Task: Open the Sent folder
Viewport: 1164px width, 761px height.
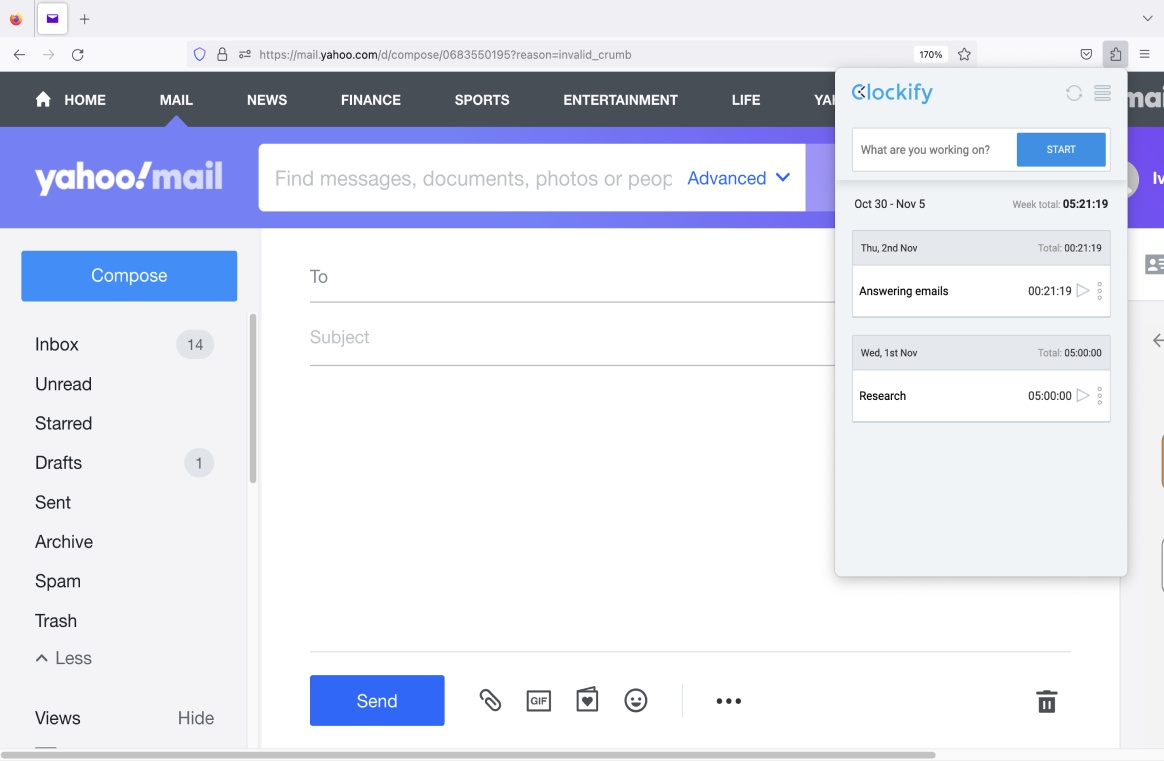Action: (53, 503)
